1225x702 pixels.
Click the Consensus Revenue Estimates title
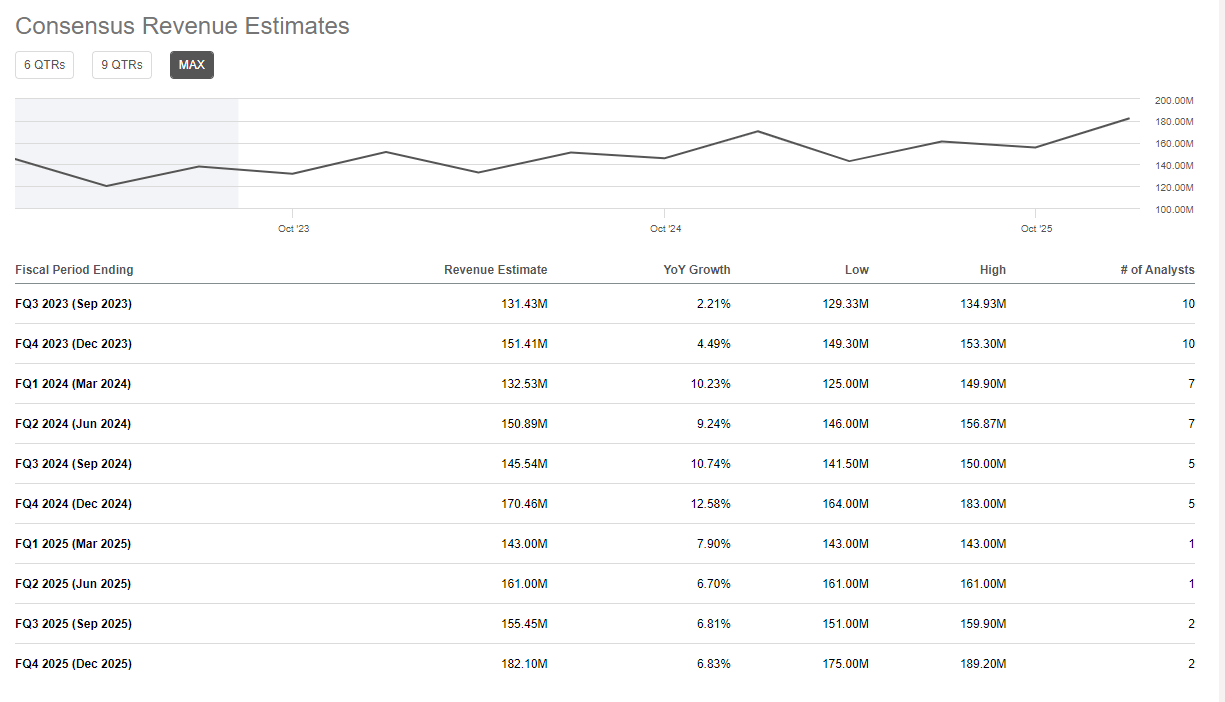pyautogui.click(x=182, y=26)
